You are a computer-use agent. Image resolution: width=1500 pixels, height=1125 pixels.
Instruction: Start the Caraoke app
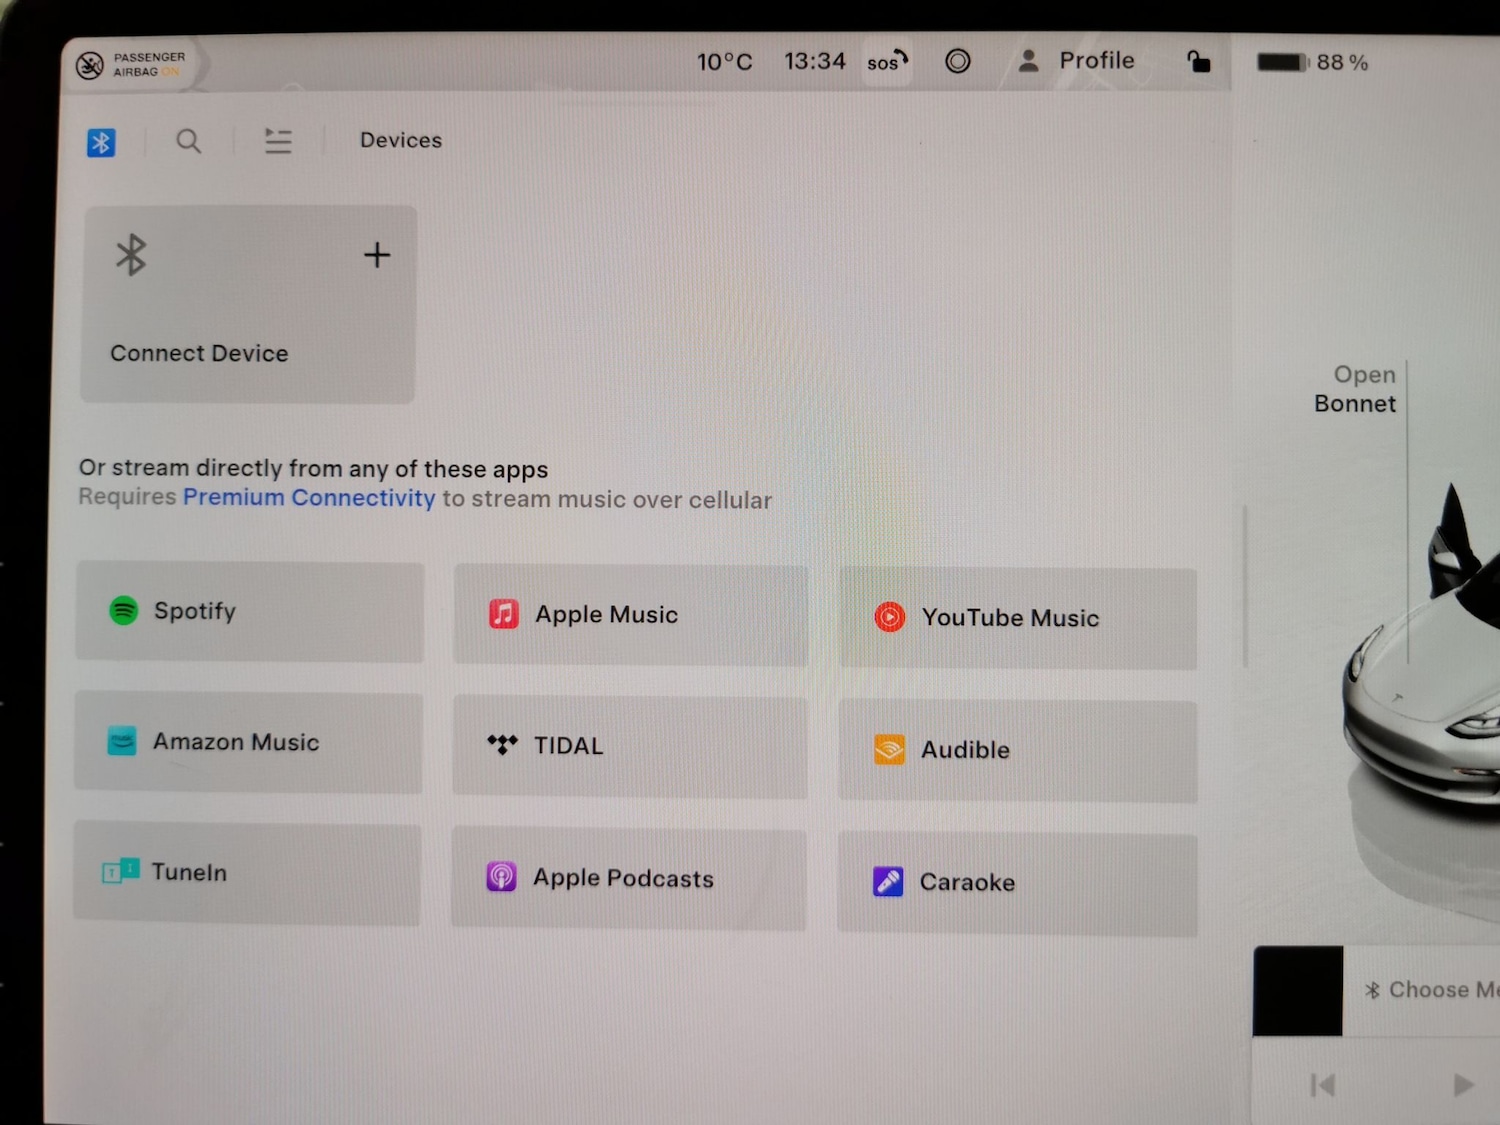pos(1016,883)
